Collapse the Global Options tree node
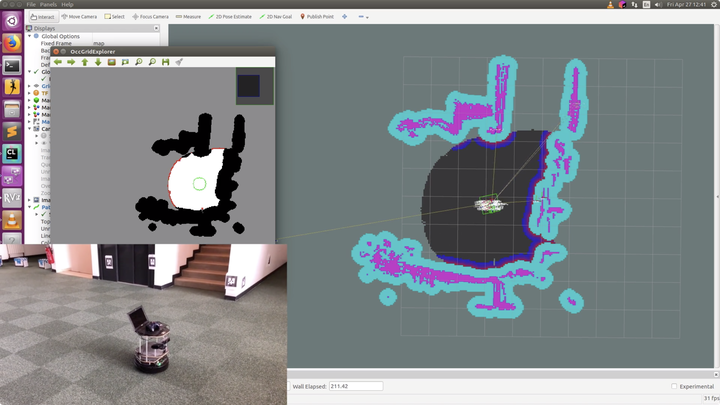This screenshot has width=720, height=405. (x=29, y=36)
